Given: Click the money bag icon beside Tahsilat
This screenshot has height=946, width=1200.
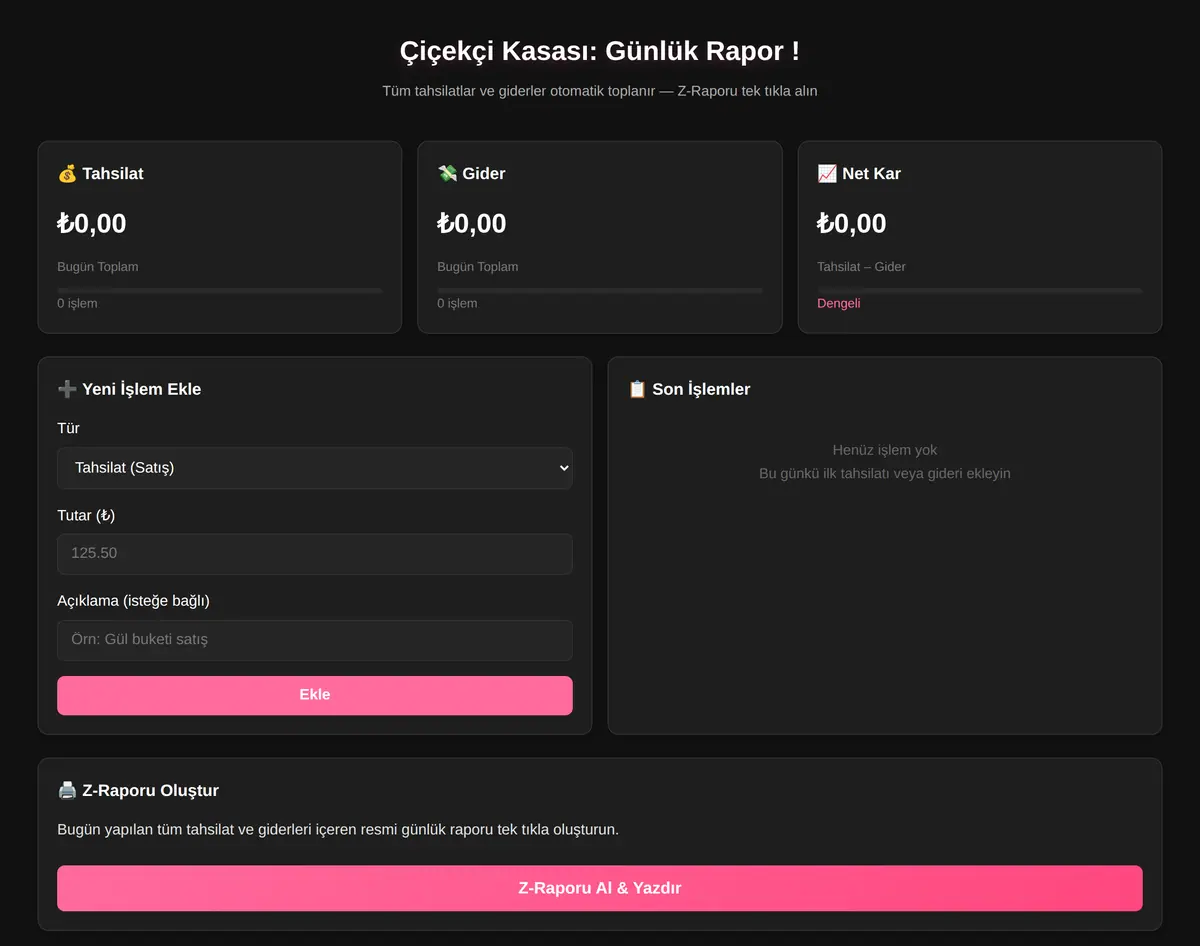Looking at the screenshot, I should (67, 174).
